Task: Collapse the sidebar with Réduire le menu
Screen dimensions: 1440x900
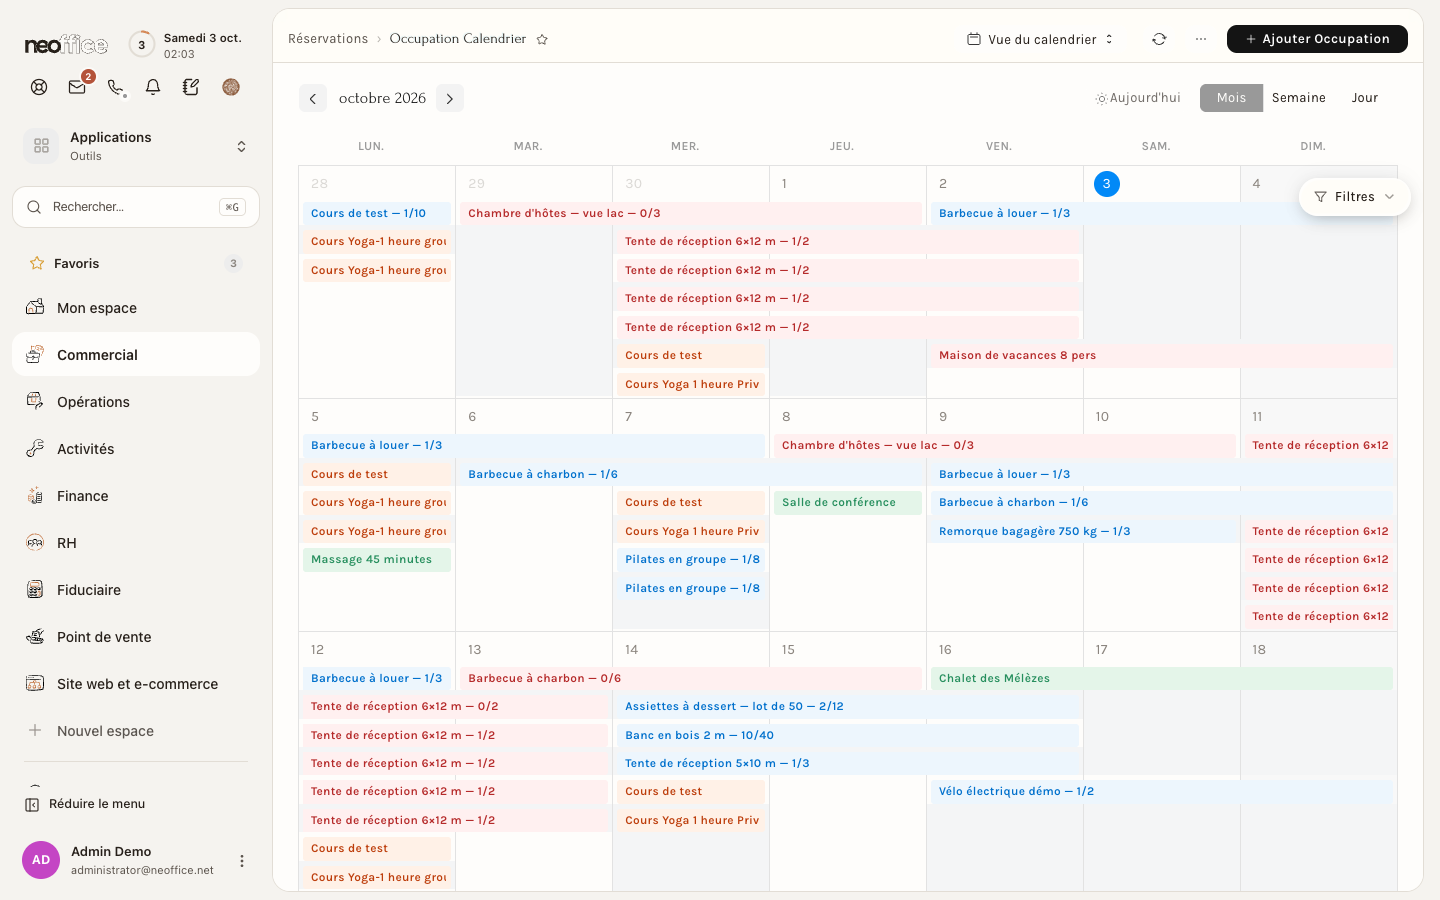Action: tap(86, 804)
